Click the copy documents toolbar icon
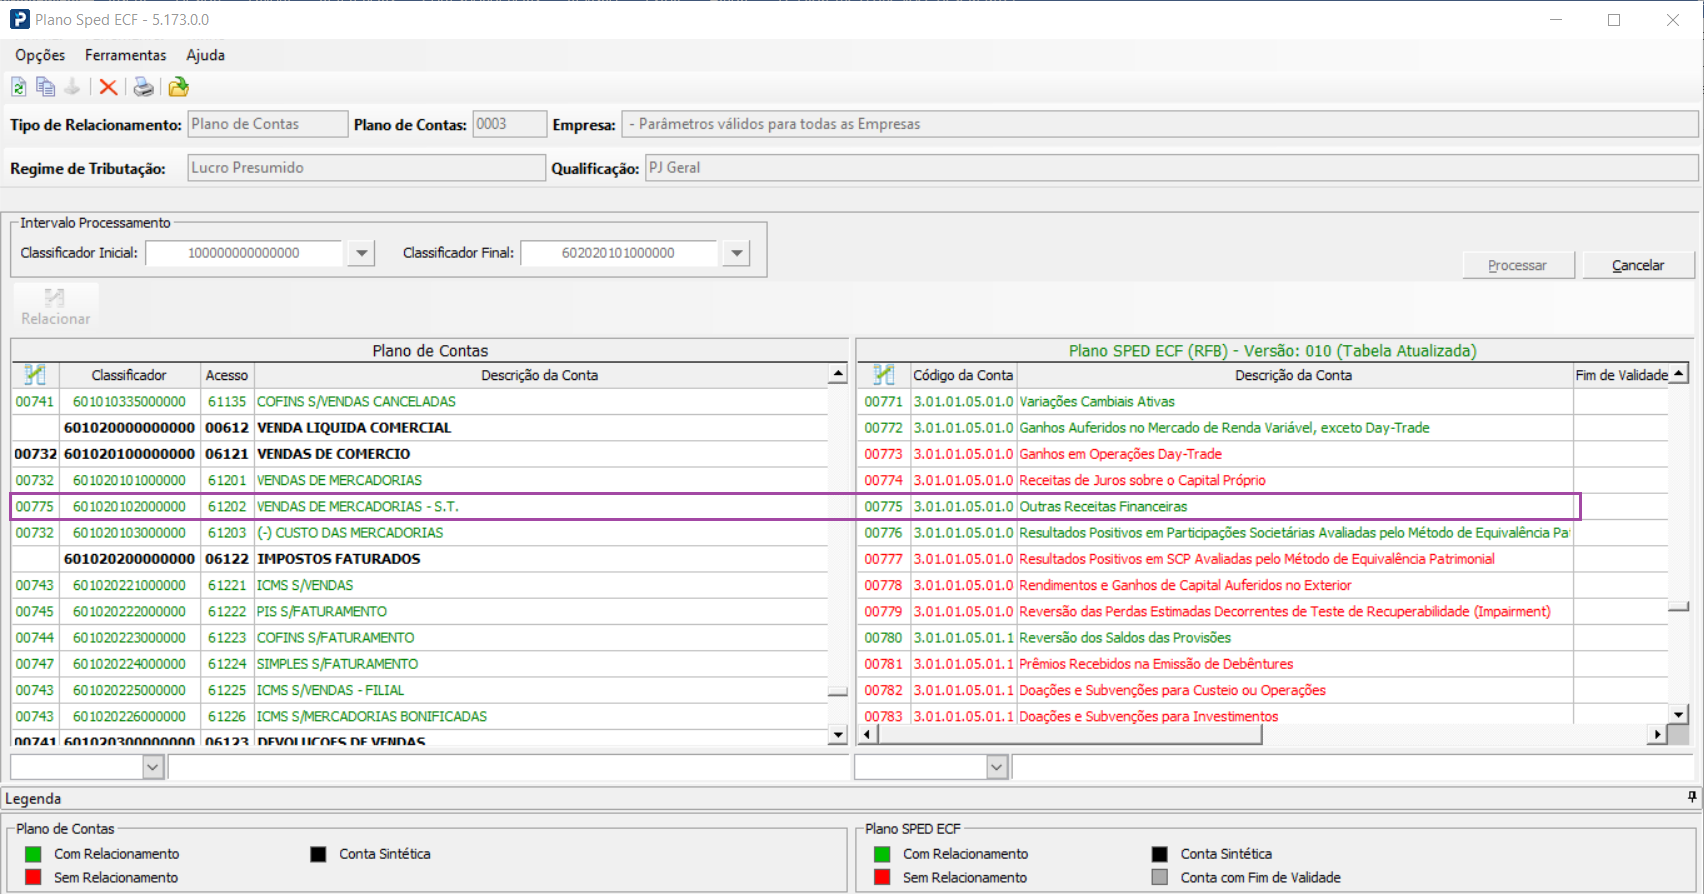 click(x=45, y=87)
